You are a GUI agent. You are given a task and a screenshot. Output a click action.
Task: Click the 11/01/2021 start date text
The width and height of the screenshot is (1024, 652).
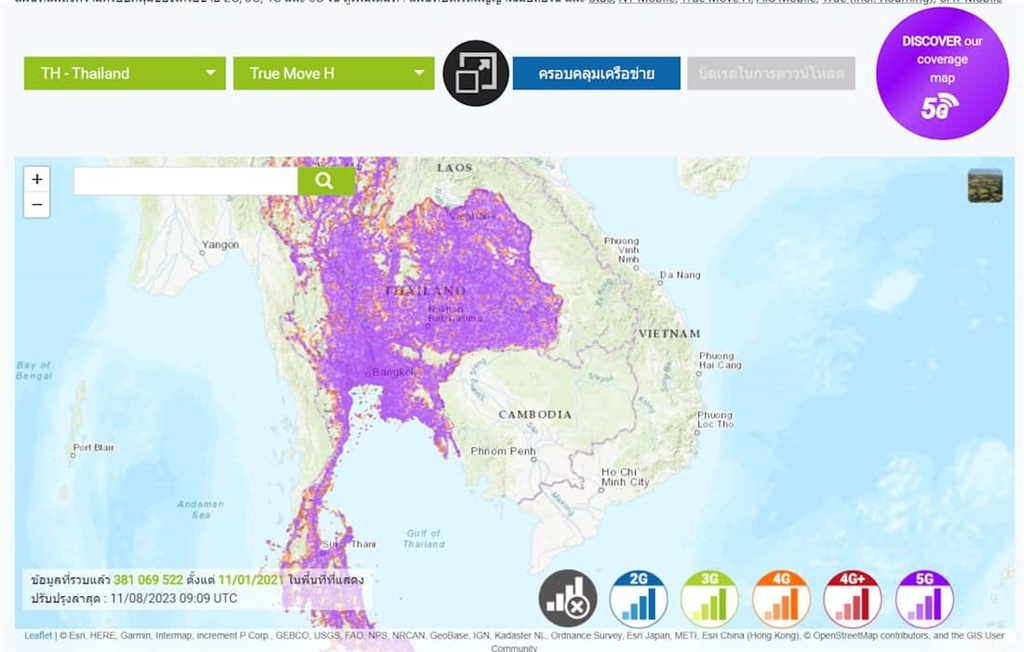pos(251,579)
